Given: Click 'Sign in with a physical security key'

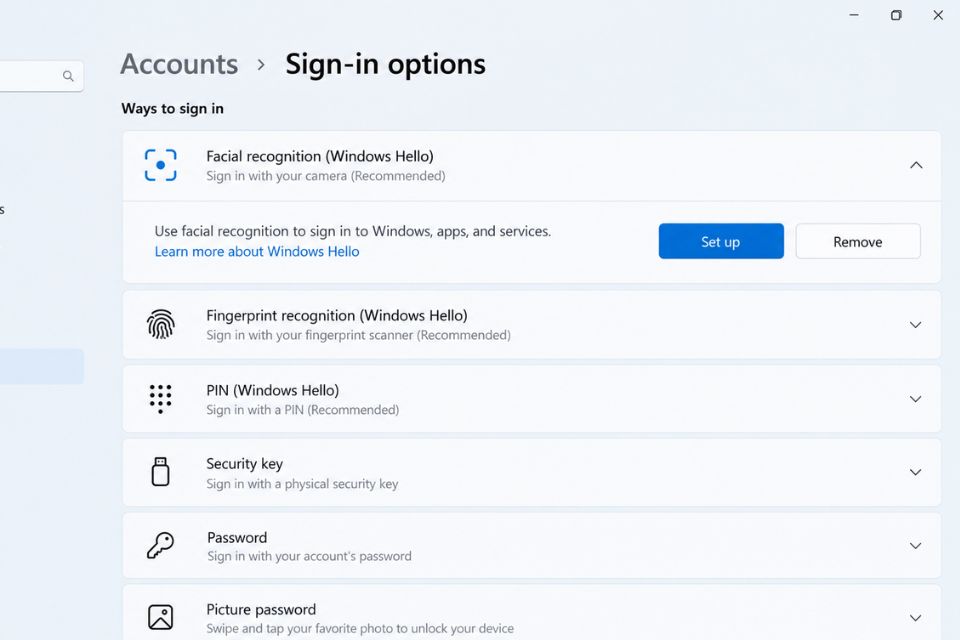Looking at the screenshot, I should click(302, 484).
